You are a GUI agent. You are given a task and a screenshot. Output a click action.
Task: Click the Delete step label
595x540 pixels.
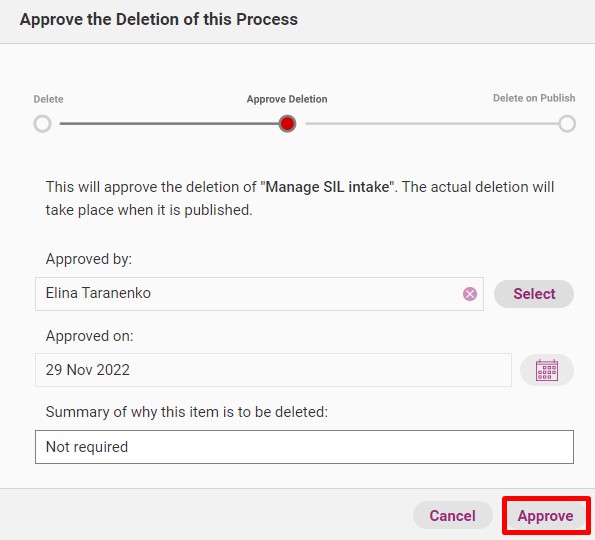coord(48,99)
